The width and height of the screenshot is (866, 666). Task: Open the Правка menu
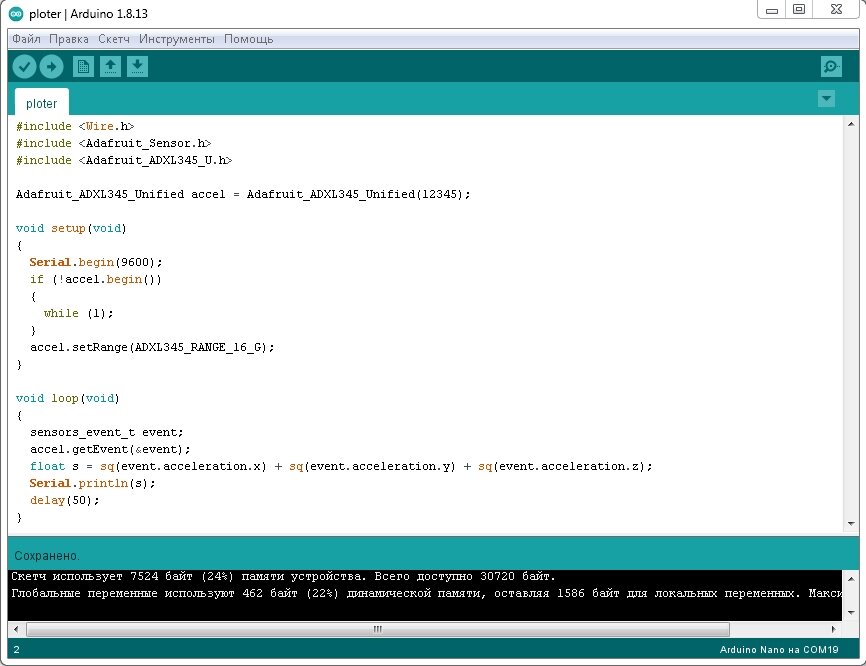(x=69, y=39)
